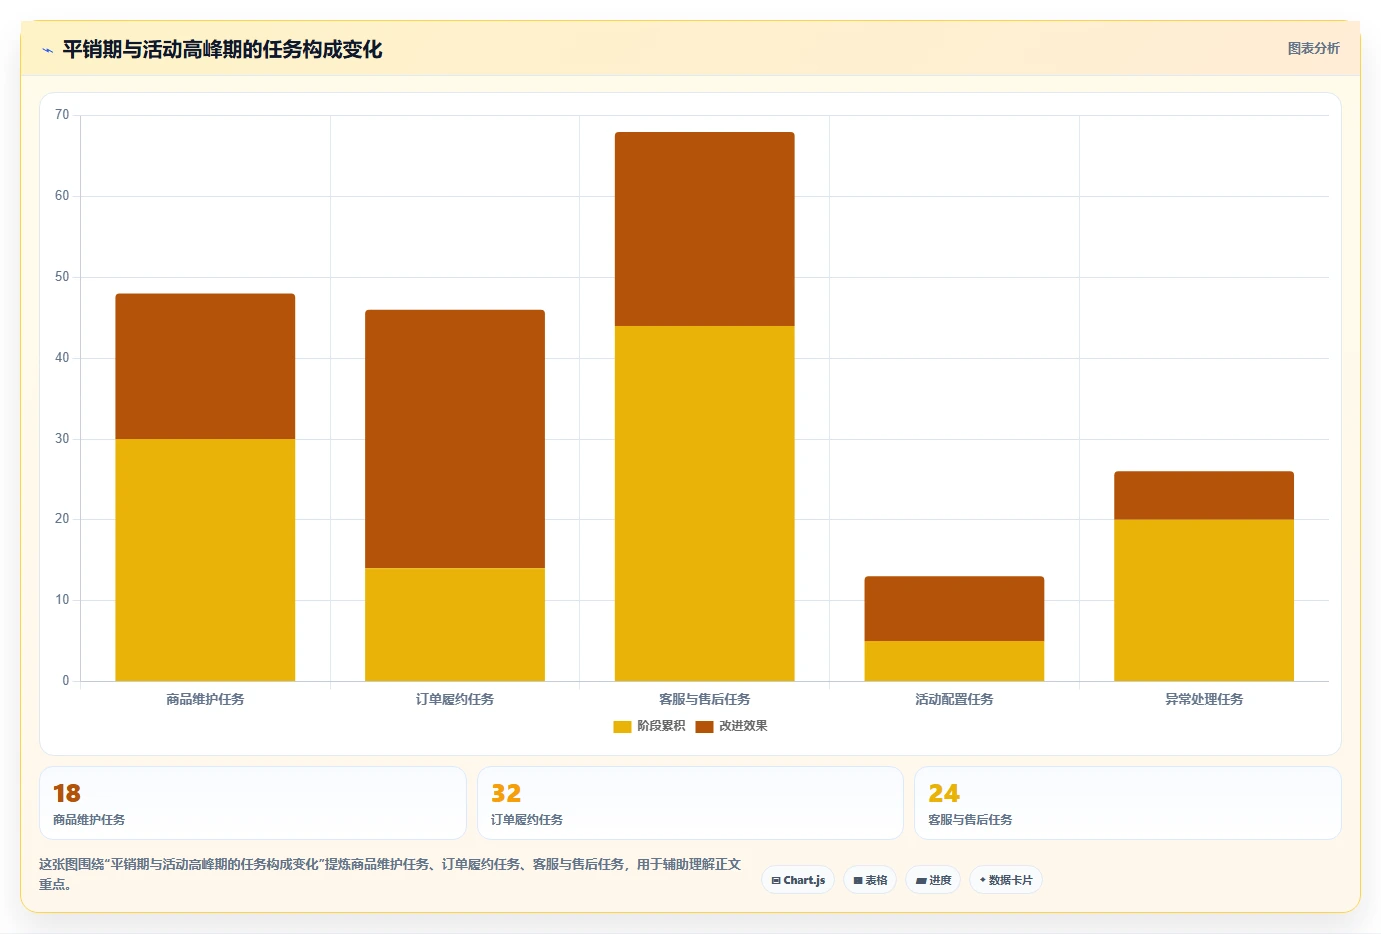Viewport: 1381px width, 934px height.
Task: Click the 客服与售后任务 x-axis label
Action: [705, 699]
